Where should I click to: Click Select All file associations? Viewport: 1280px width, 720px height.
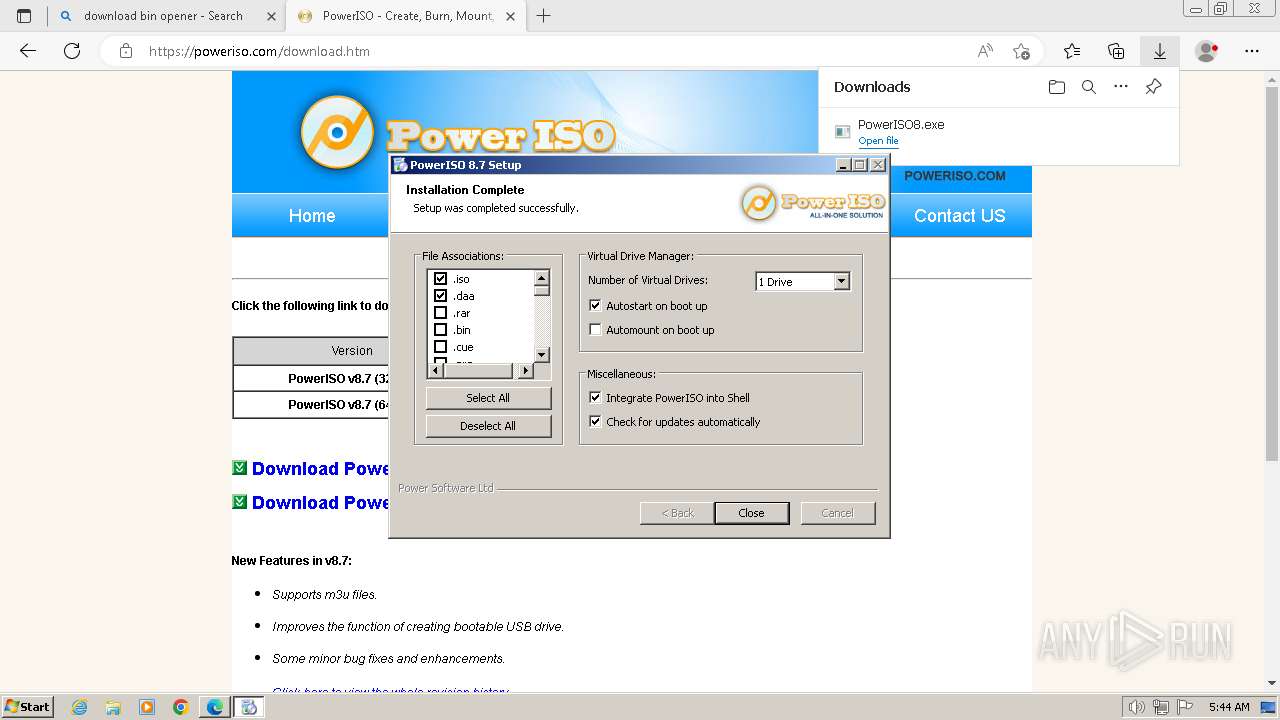(x=488, y=398)
